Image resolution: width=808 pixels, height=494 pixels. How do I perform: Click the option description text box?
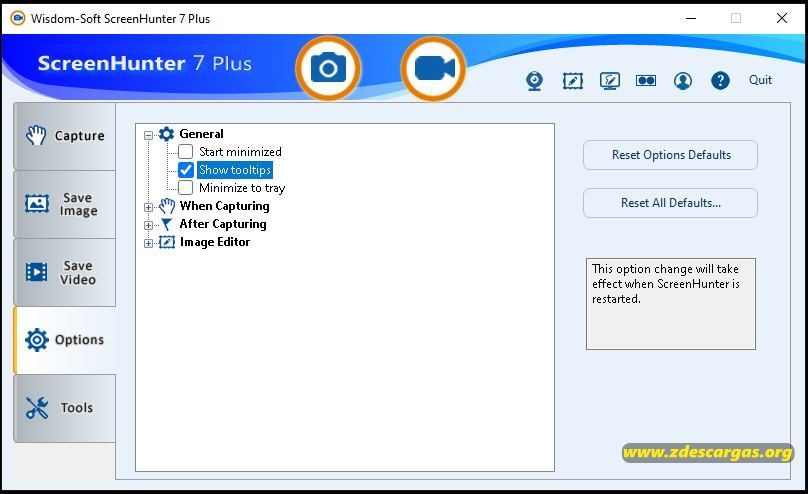point(670,304)
